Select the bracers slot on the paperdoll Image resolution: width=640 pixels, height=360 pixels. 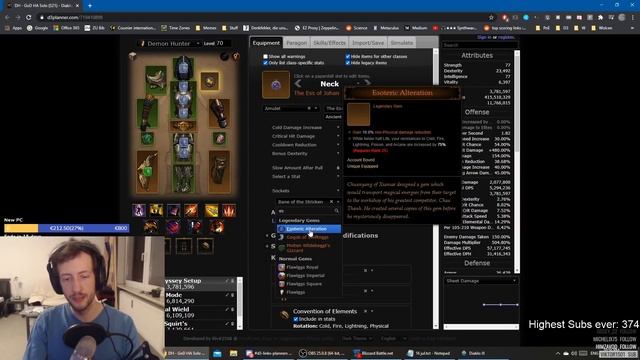(x=219, y=112)
